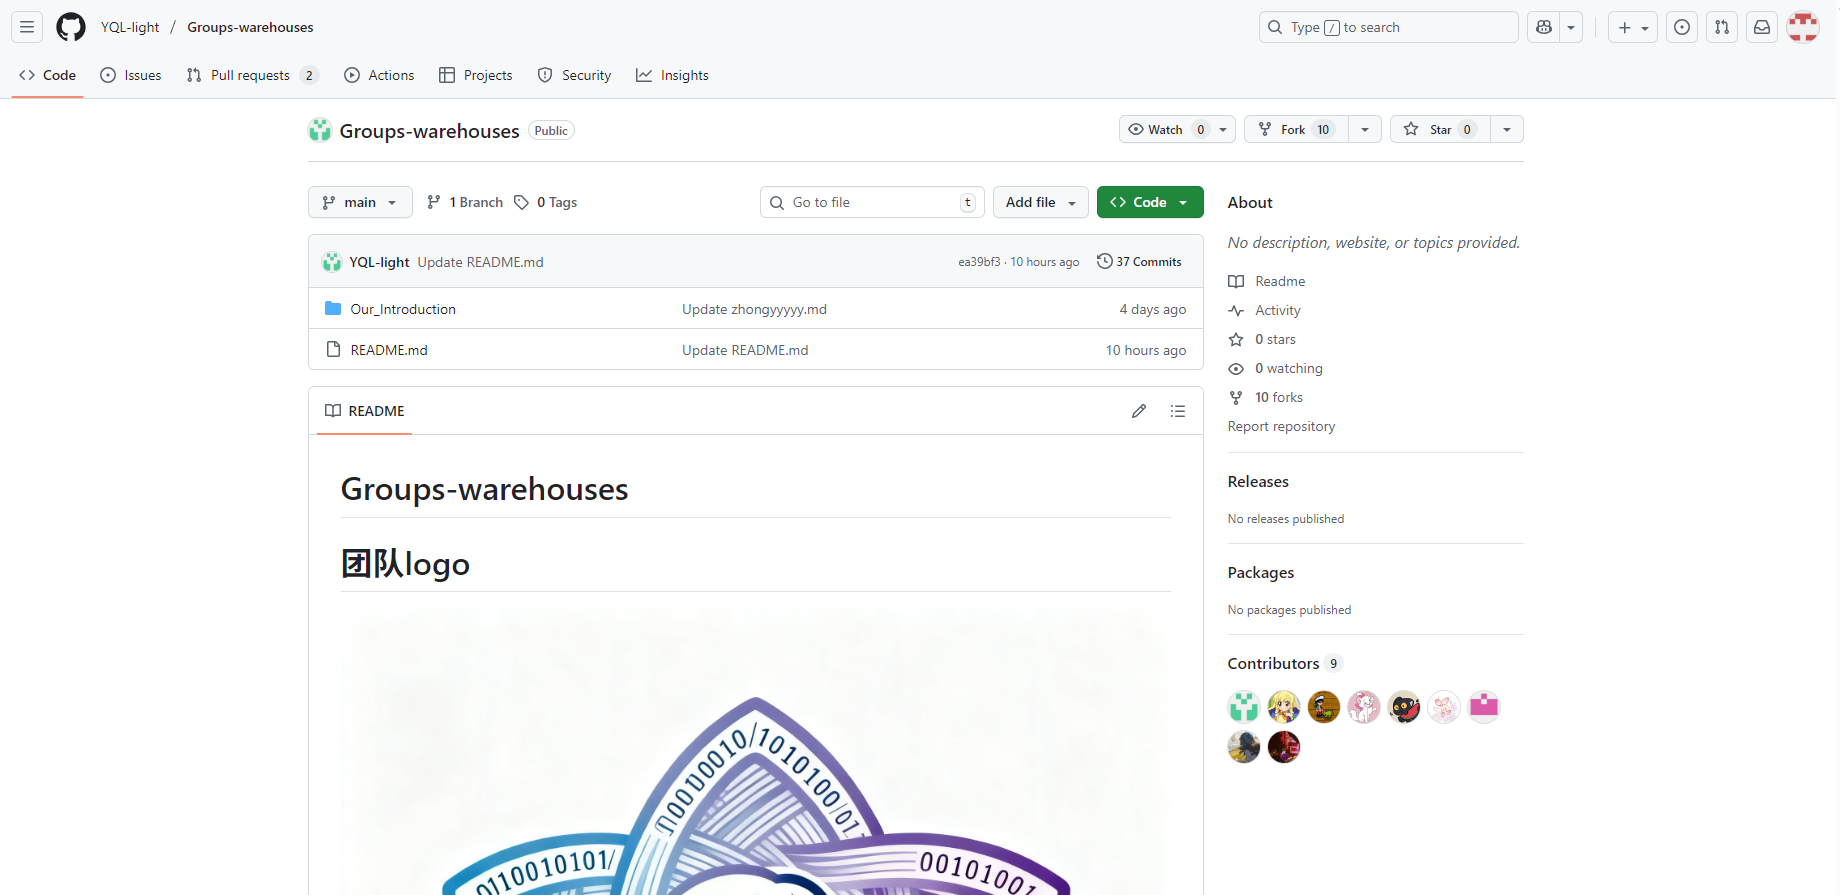Edit README with the pencil icon

point(1139,411)
